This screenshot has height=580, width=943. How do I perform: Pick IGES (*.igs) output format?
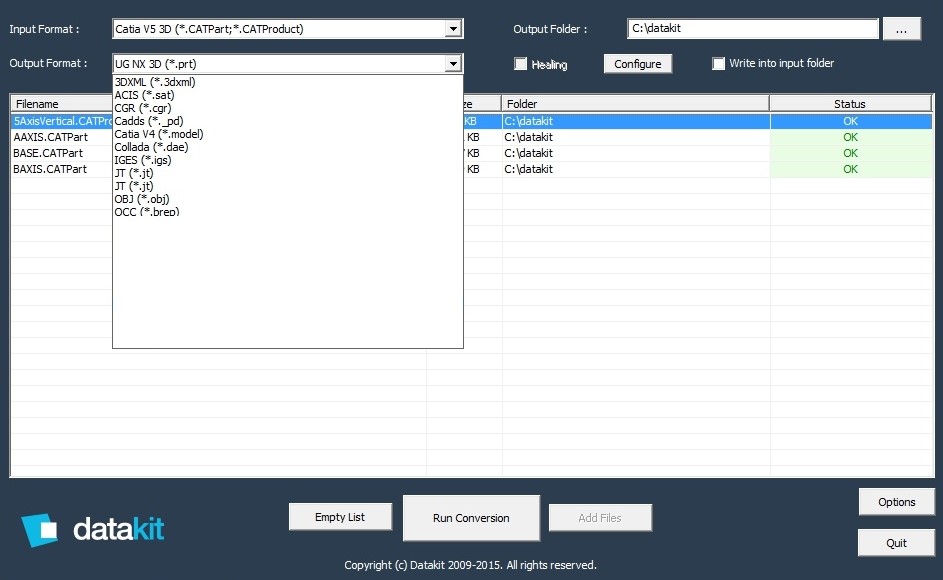(x=287, y=160)
